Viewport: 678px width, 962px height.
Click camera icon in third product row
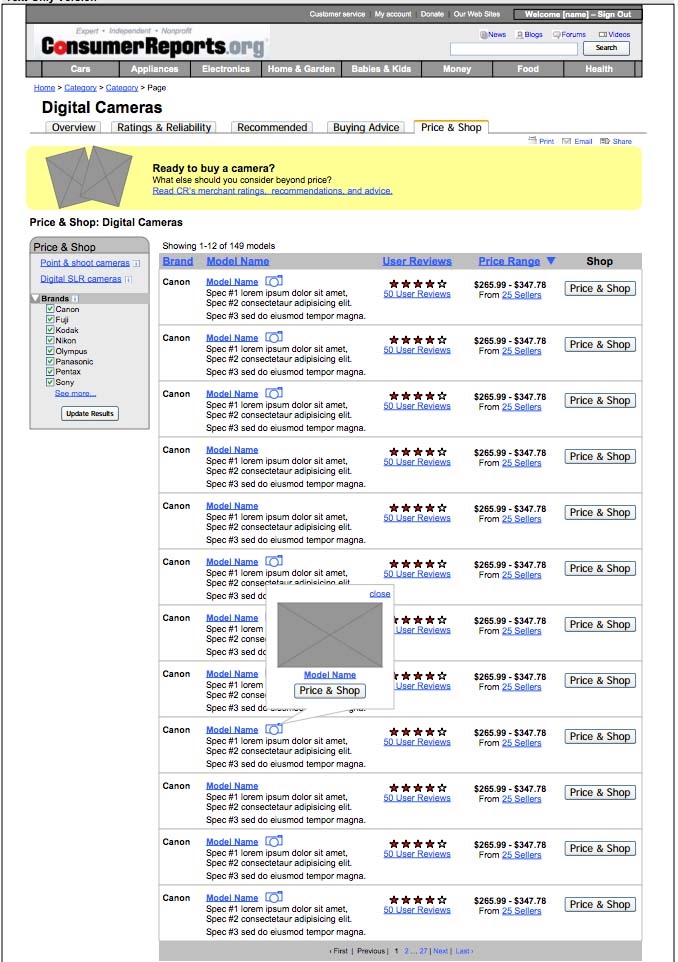click(274, 393)
